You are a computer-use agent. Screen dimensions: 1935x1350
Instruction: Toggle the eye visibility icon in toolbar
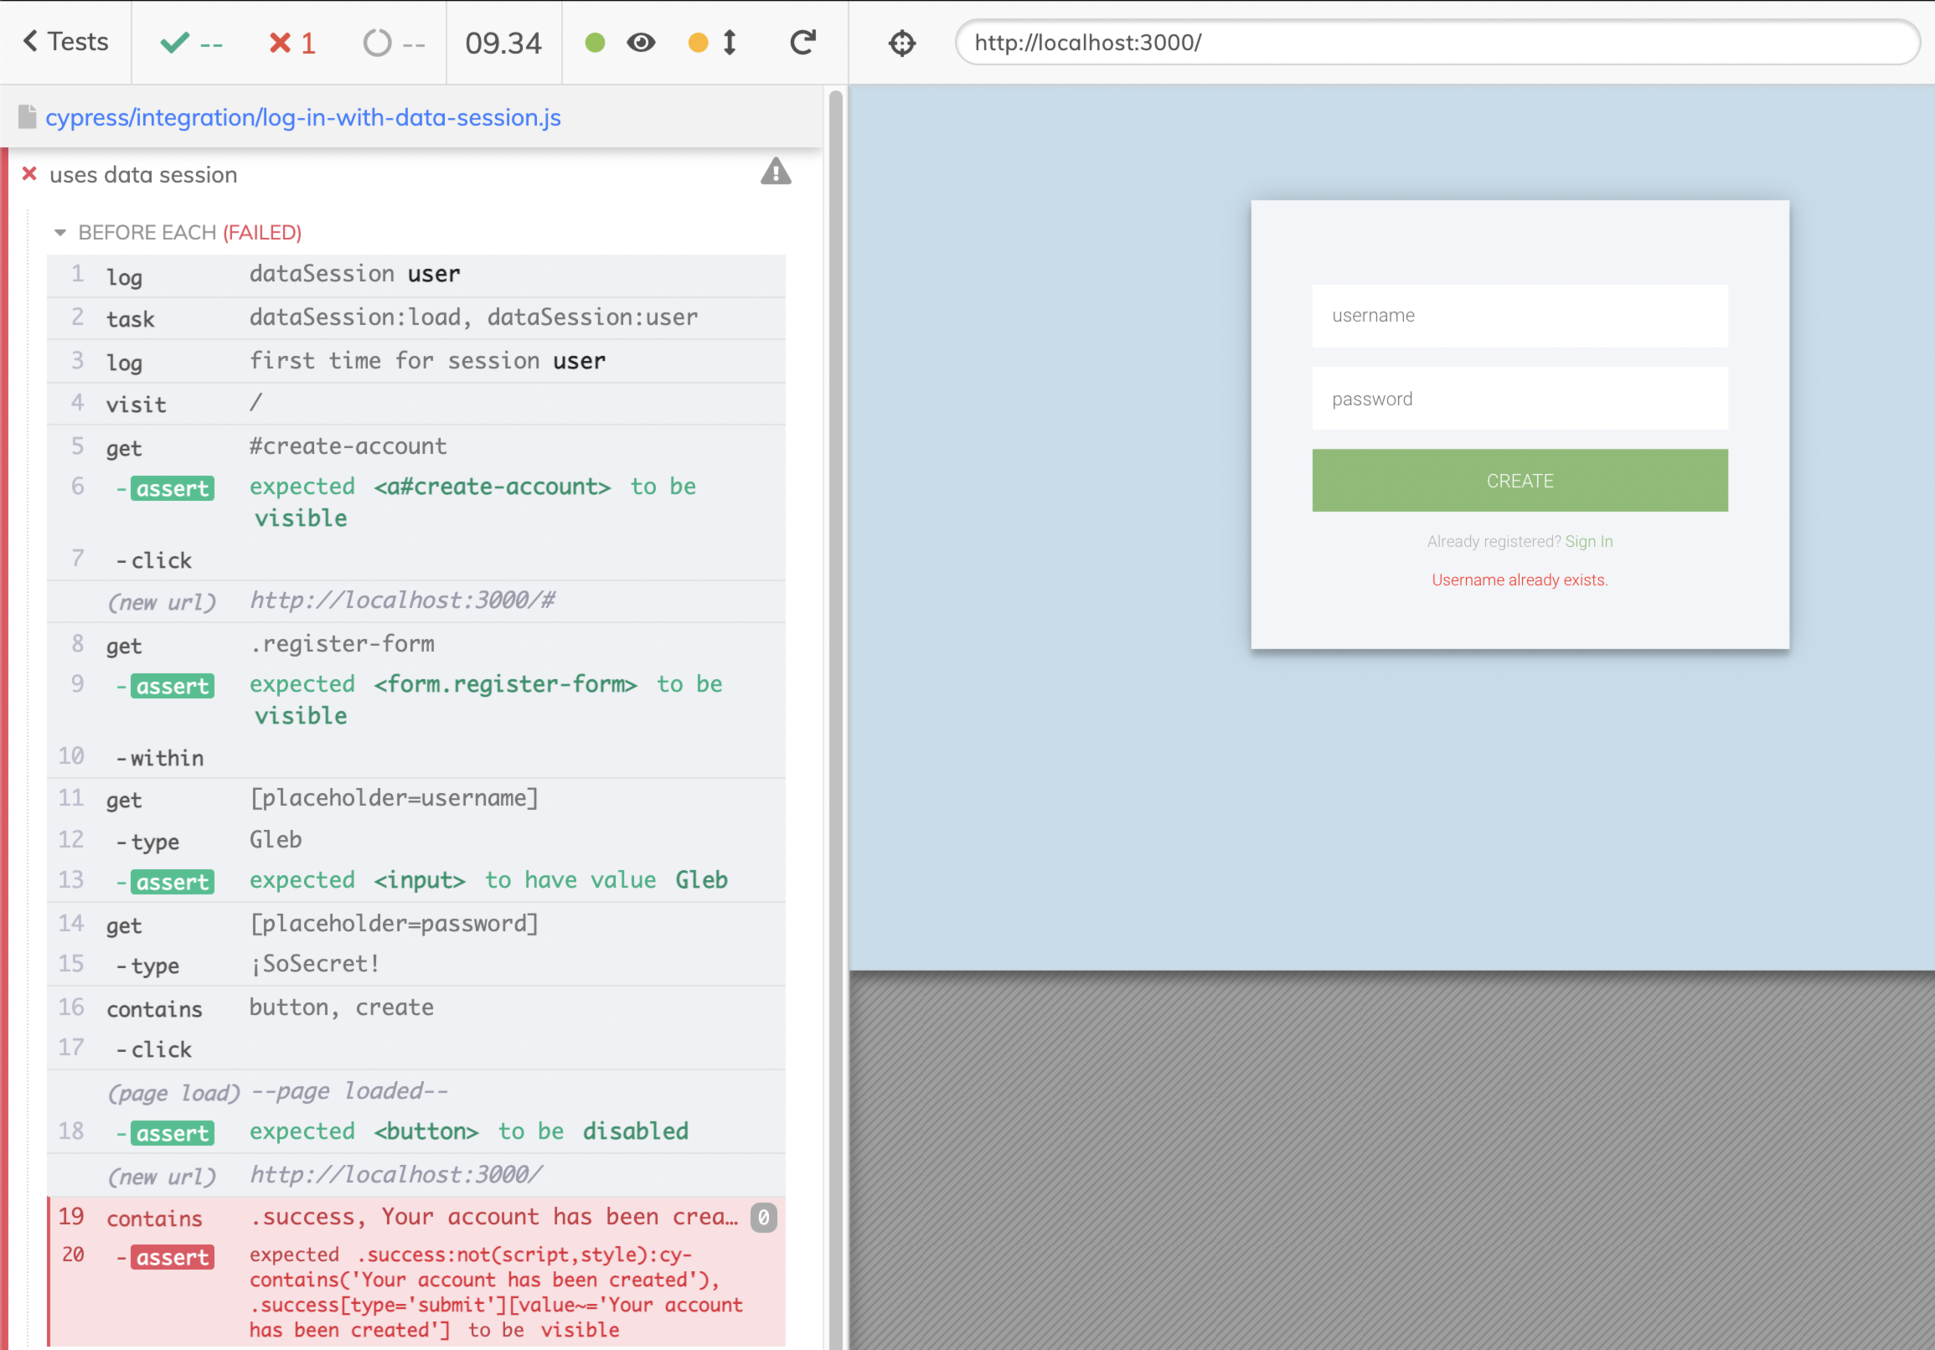(x=641, y=42)
